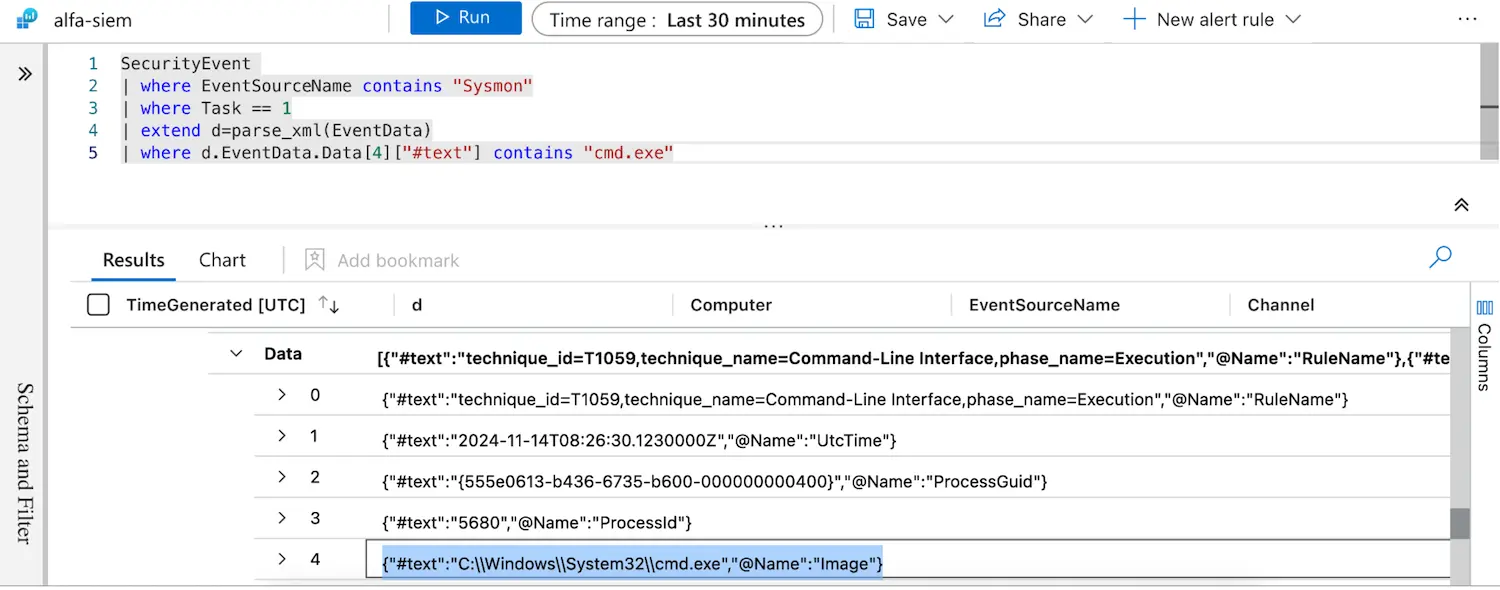Click the Save floppy disk icon
The height and width of the screenshot is (590, 1500).
(x=865, y=19)
